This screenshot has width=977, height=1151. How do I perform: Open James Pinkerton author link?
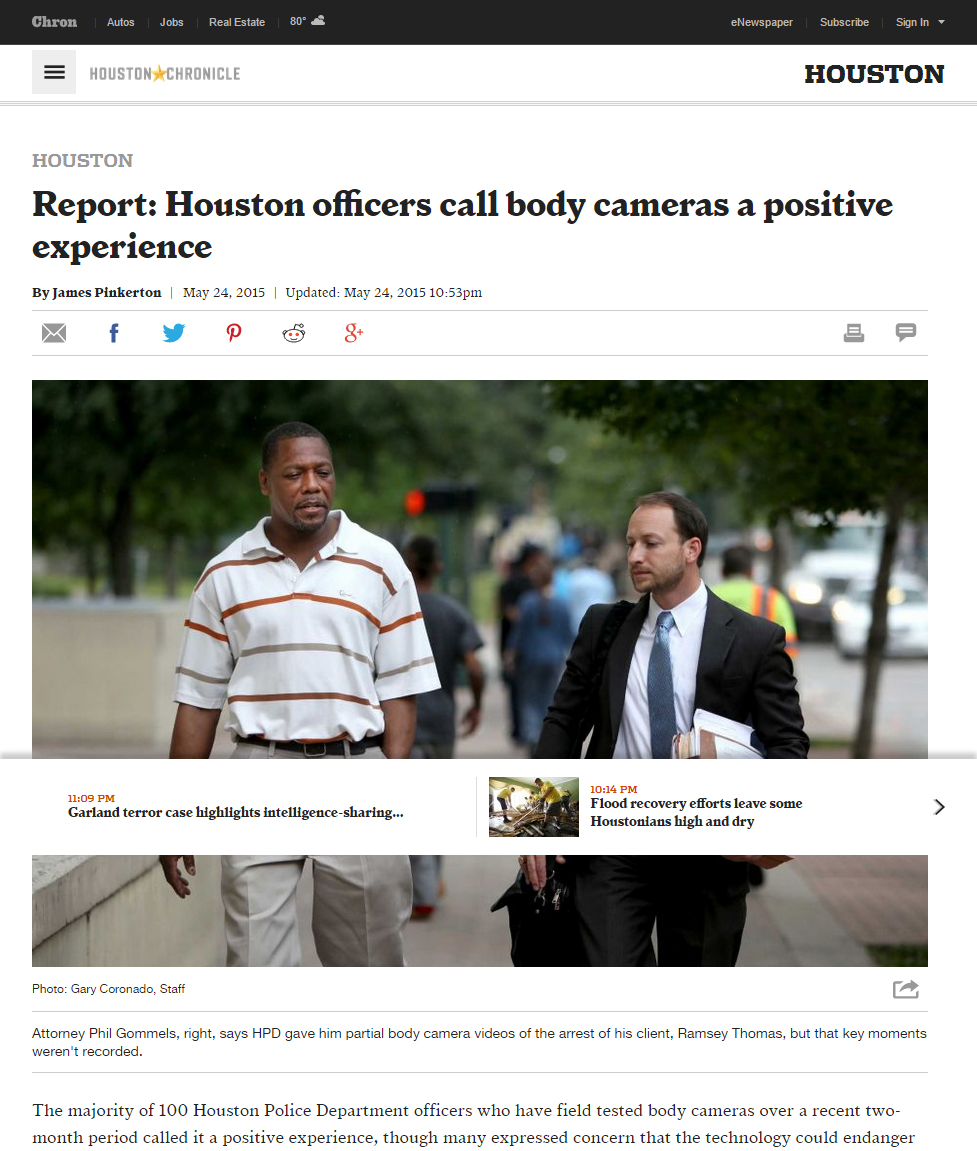[106, 292]
